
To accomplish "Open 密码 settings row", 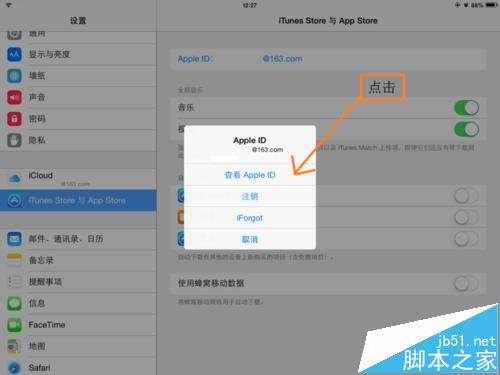I will click(78, 119).
